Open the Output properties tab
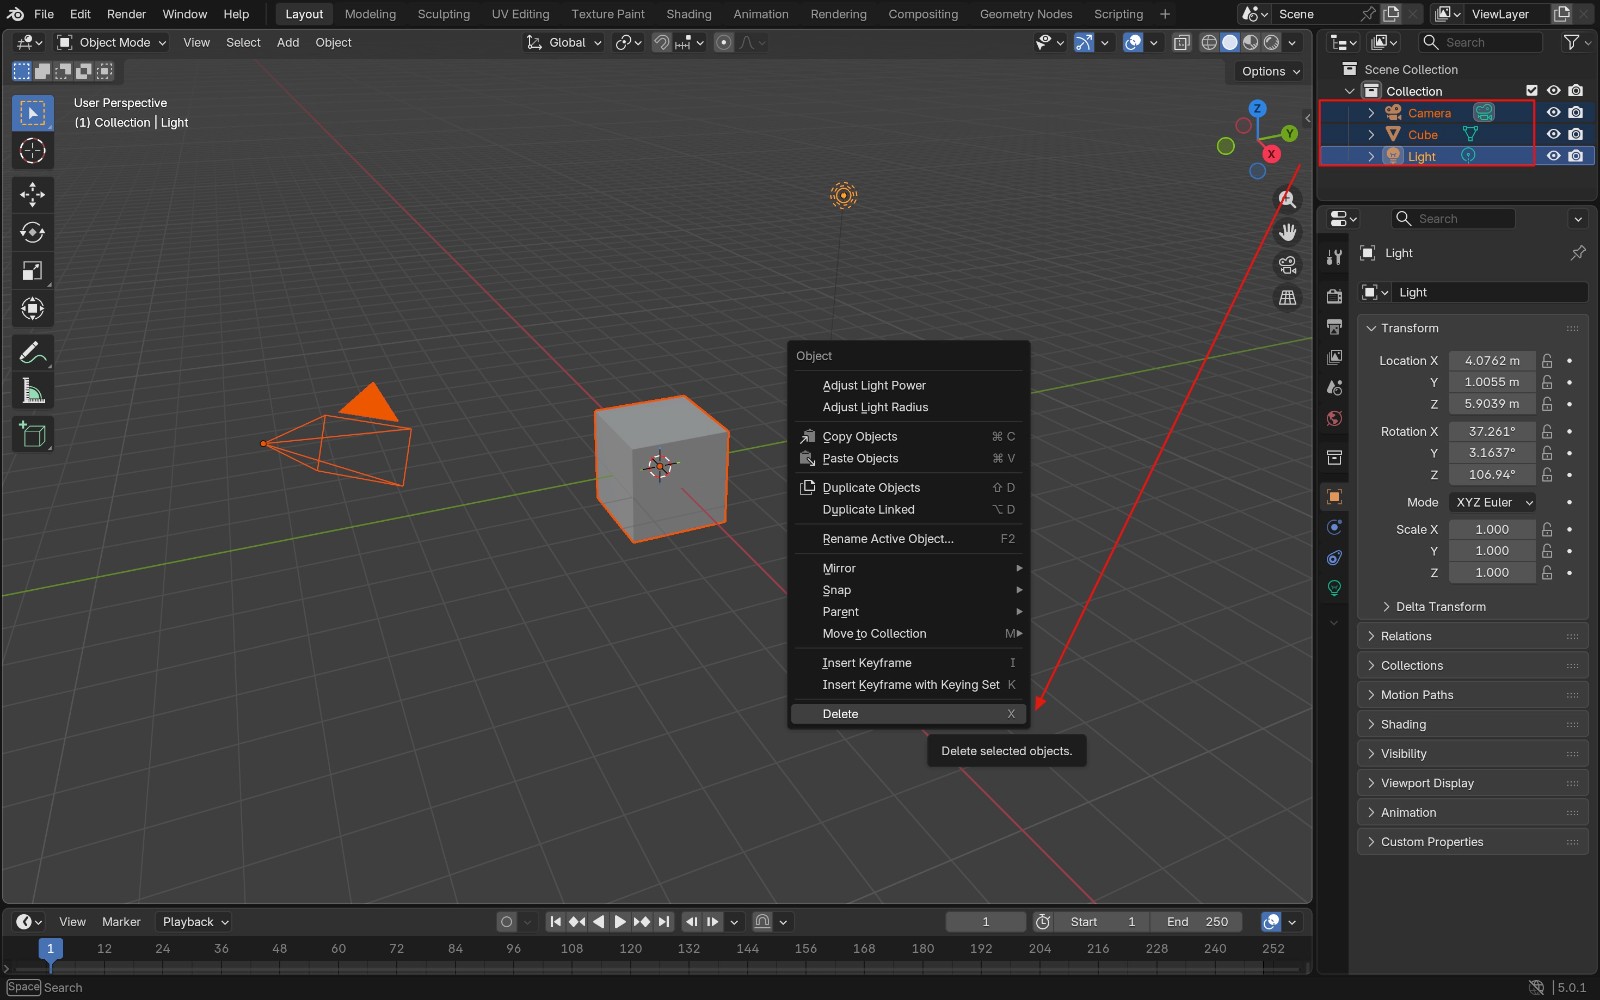The height and width of the screenshot is (1000, 1600). click(1334, 327)
